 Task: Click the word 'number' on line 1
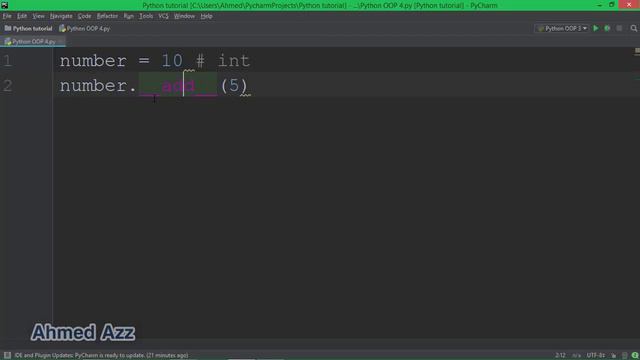[x=93, y=61]
